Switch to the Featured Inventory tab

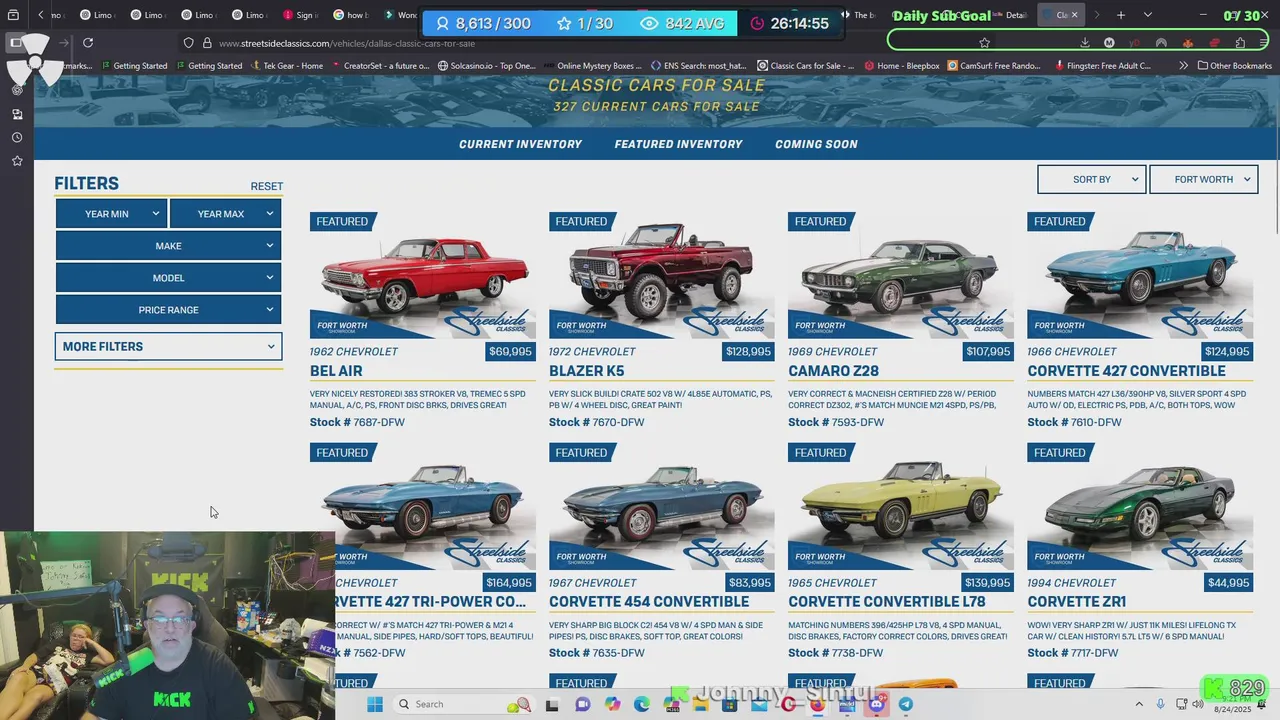(678, 144)
